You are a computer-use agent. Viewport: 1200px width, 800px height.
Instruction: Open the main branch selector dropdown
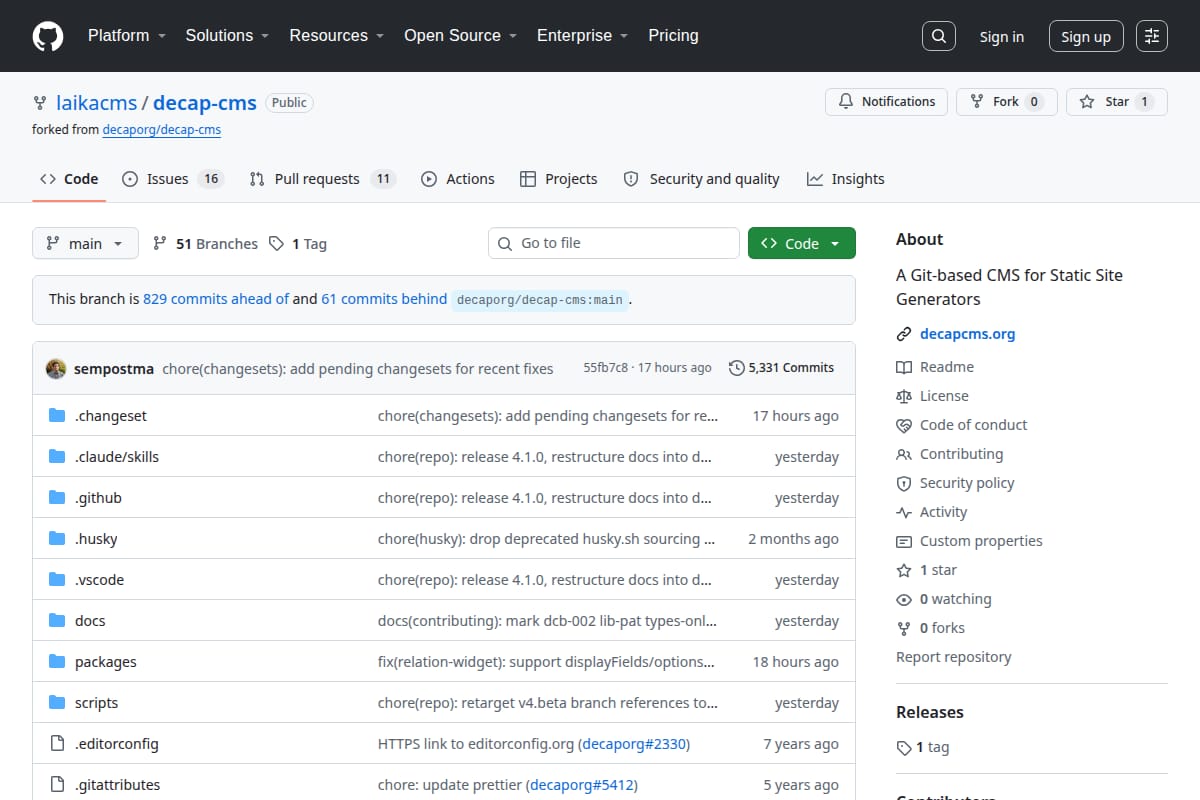85,244
